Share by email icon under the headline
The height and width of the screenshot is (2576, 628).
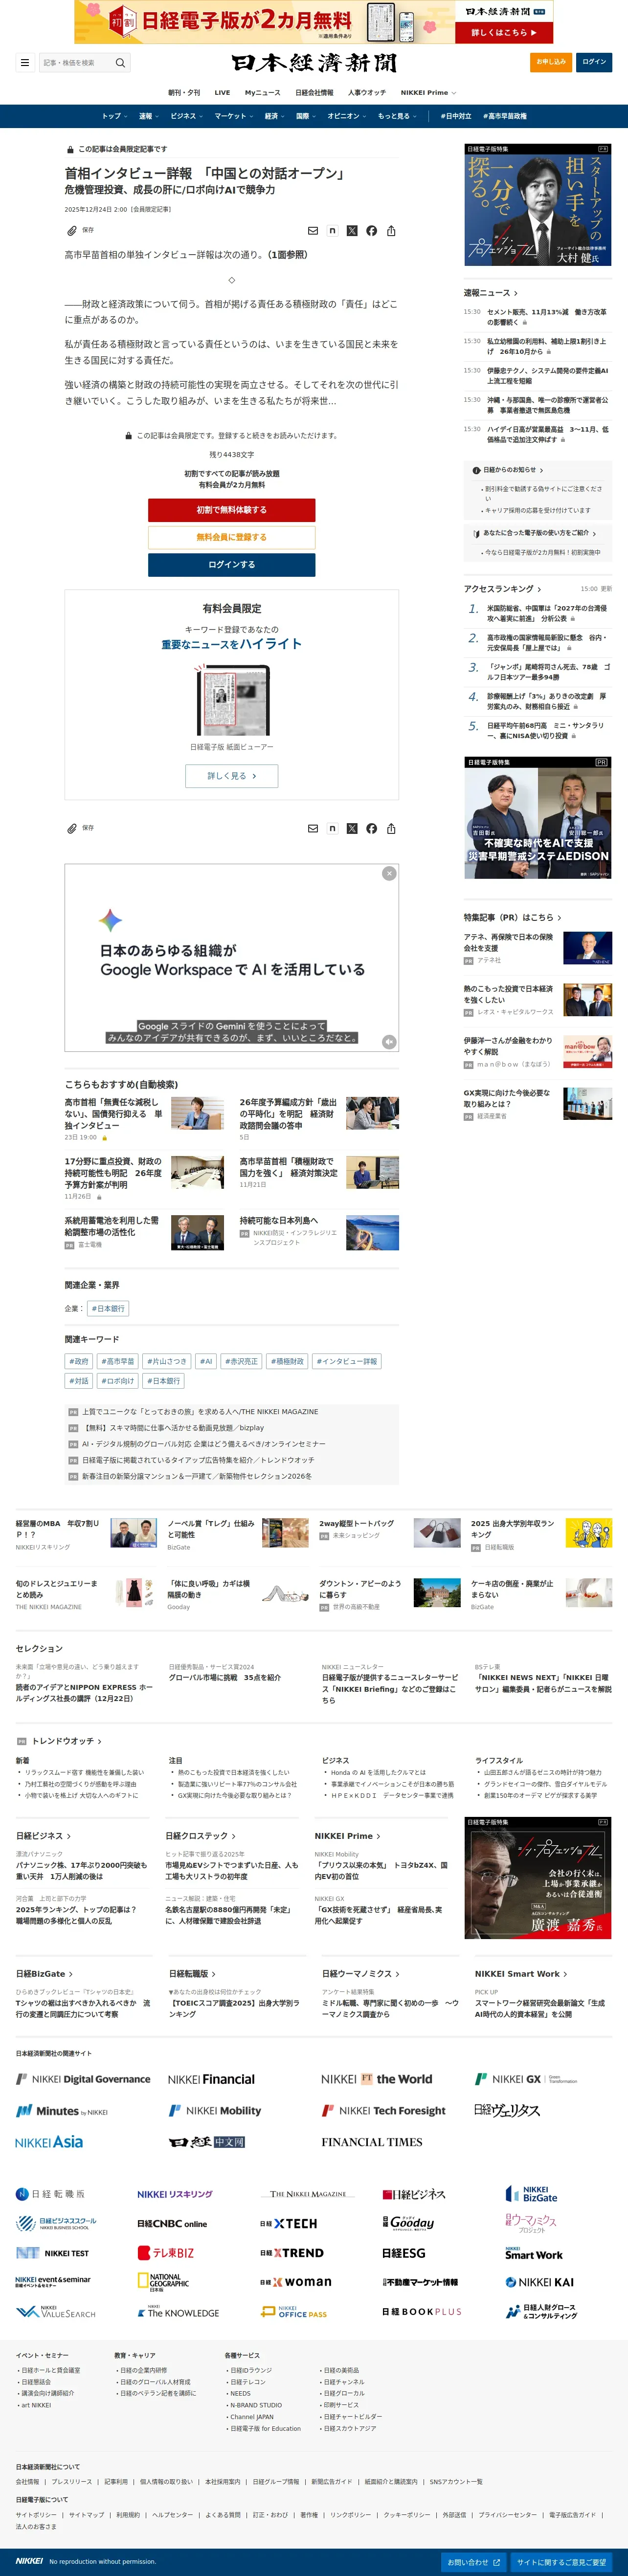point(313,231)
